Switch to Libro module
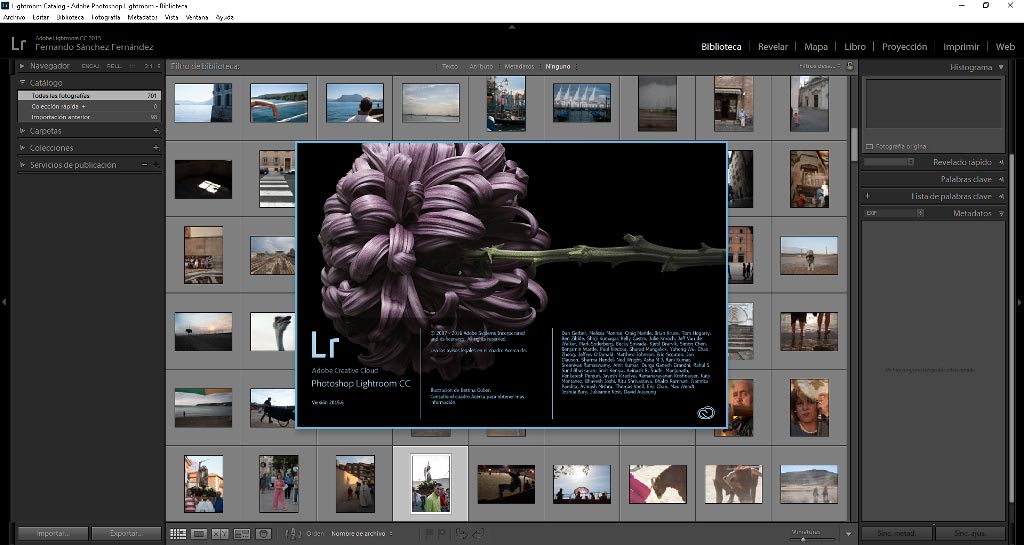This screenshot has height=545, width=1024. coord(855,47)
